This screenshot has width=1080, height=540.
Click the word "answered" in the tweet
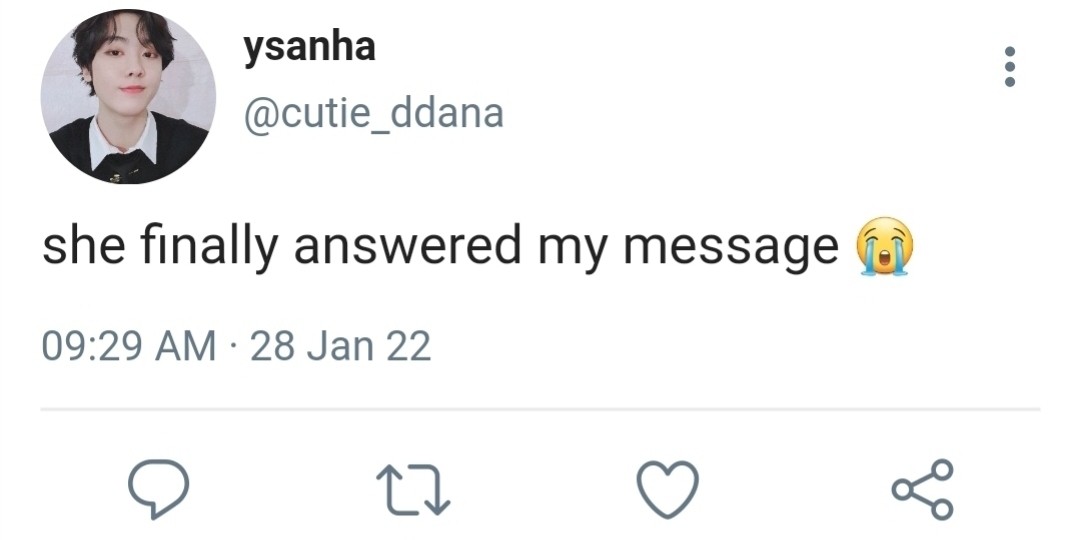pos(407,247)
